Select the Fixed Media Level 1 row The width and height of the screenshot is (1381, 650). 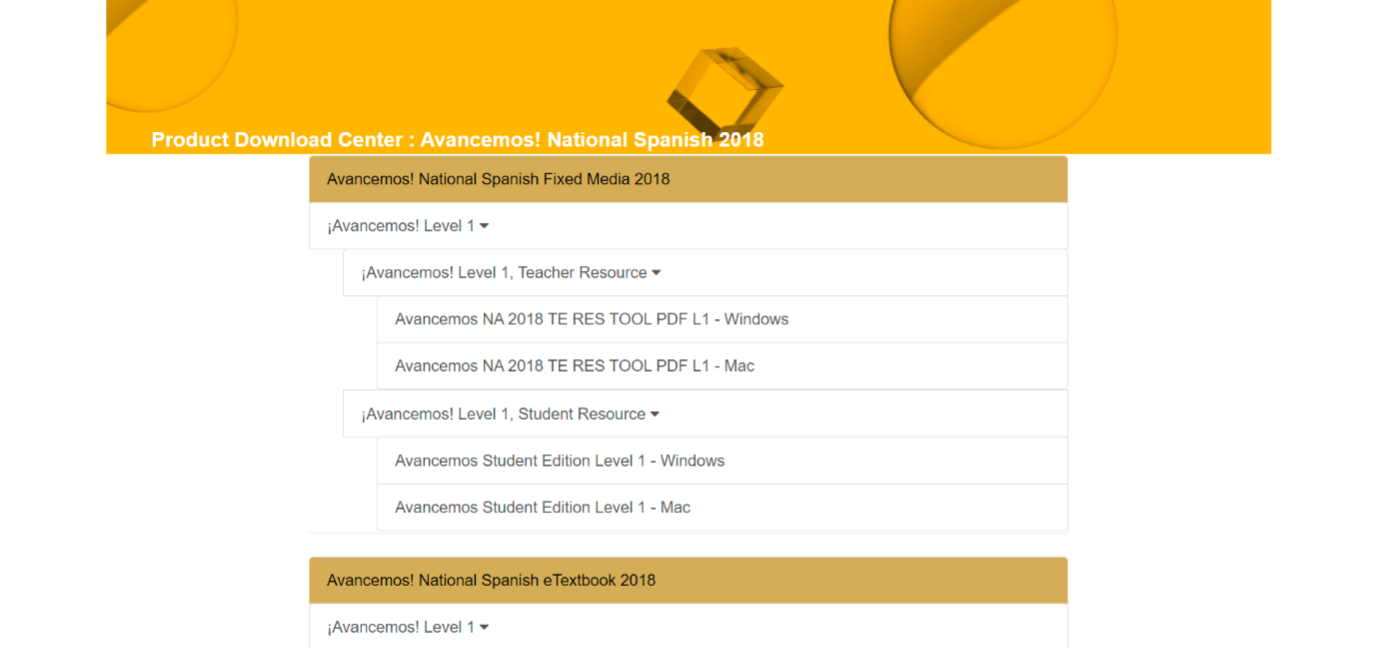tap(398, 225)
